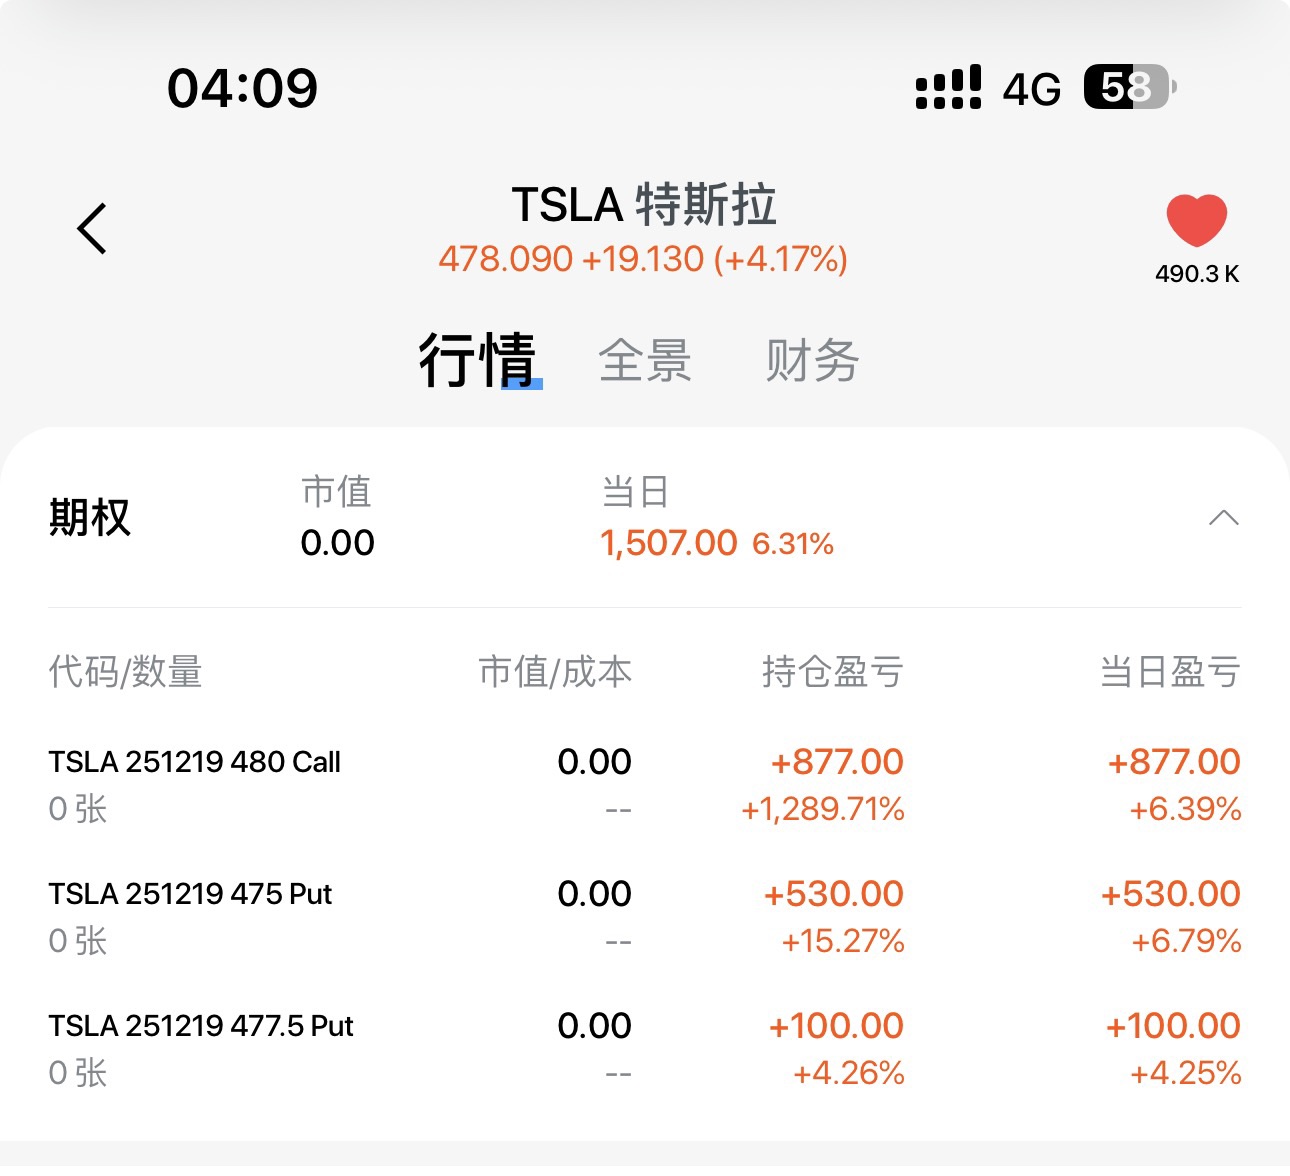This screenshot has width=1290, height=1176.
Task: Tap the 478.090 stock price line
Action: 643,260
